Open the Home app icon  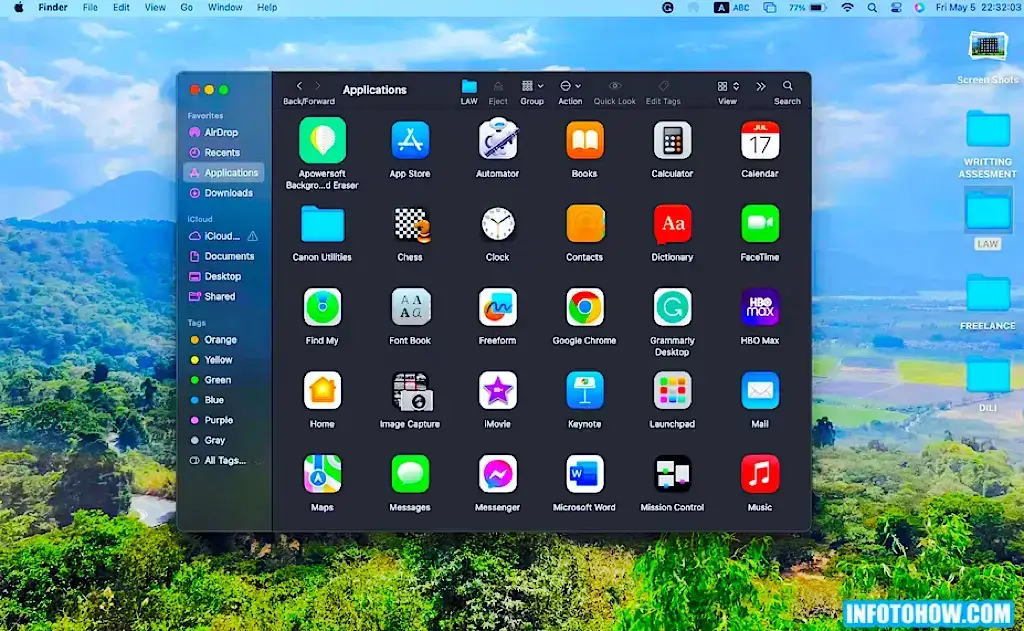[x=322, y=391]
